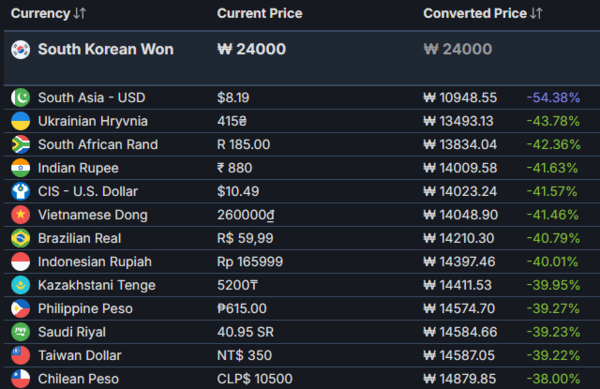Sort by Converted Price arrows
This screenshot has width=600, height=389.
(536, 13)
